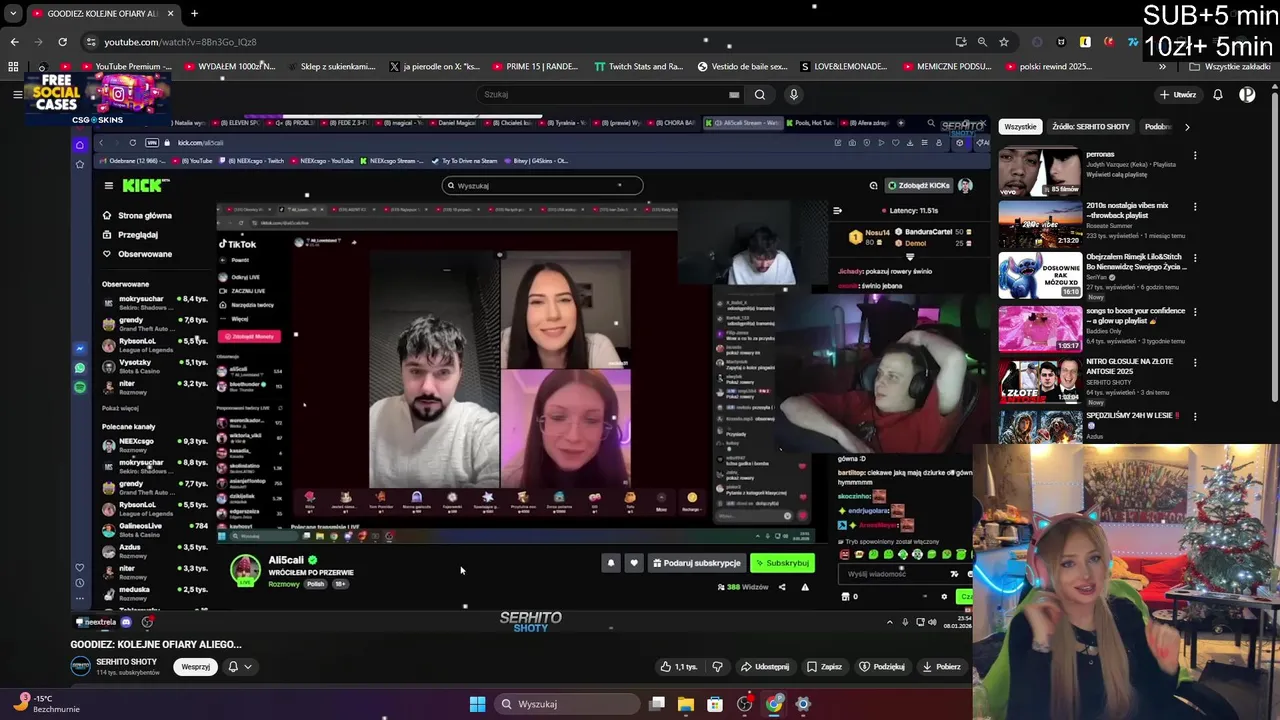Start voice search with microphone icon

794,95
